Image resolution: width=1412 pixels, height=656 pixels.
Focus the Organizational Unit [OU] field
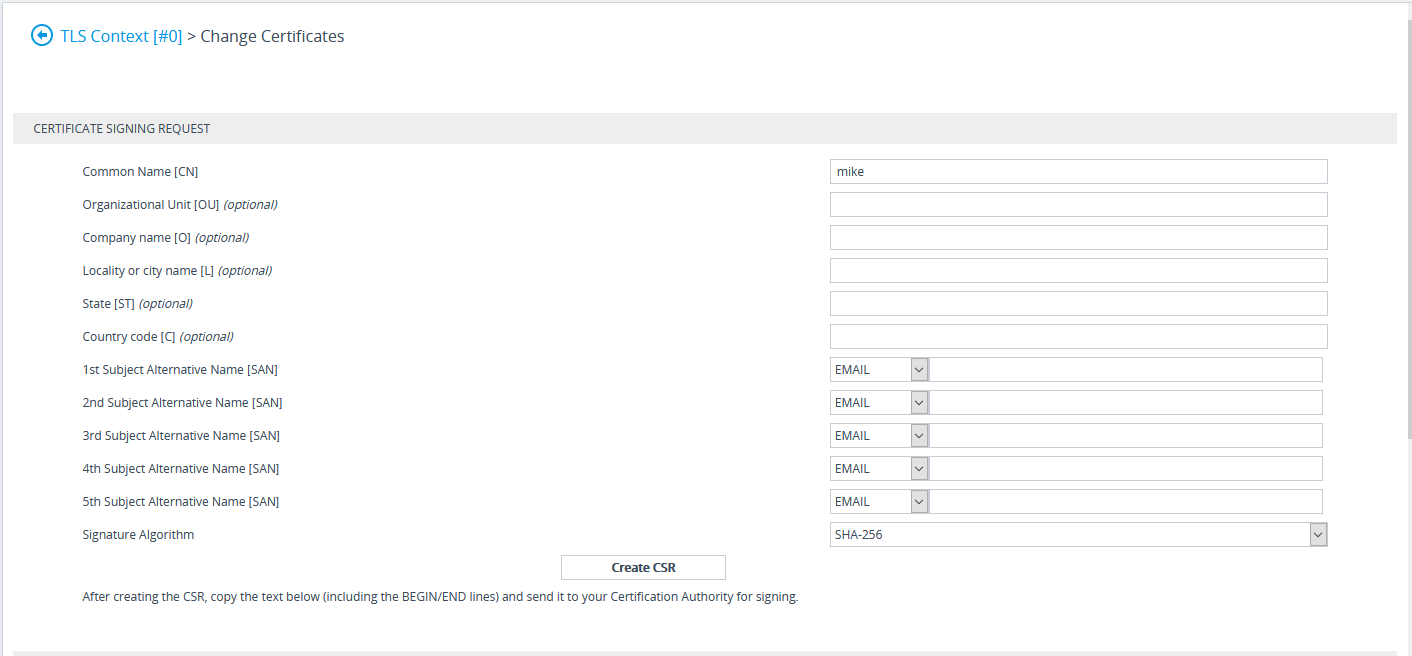coord(1078,205)
